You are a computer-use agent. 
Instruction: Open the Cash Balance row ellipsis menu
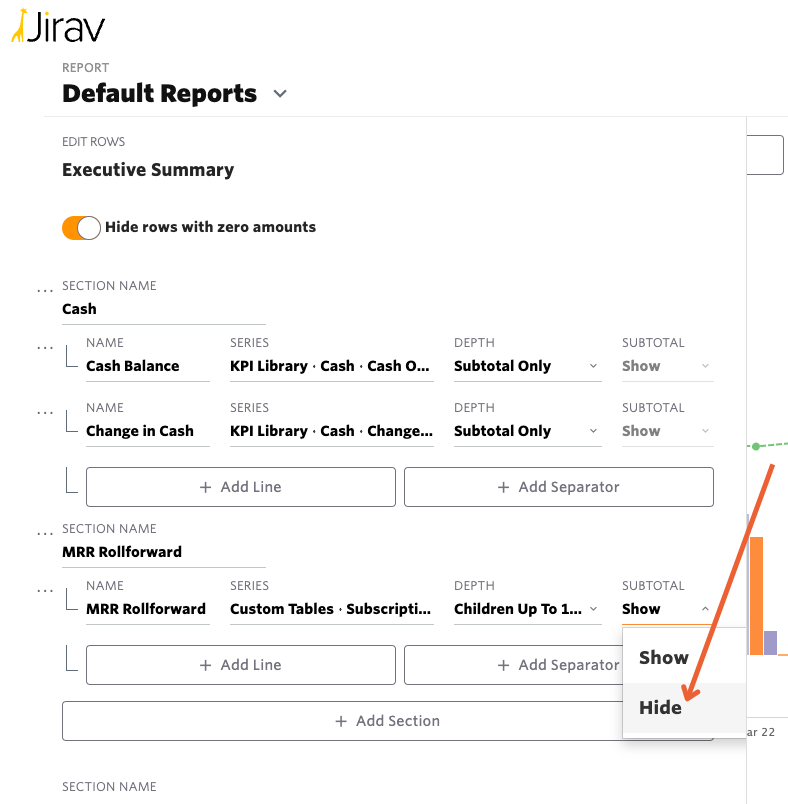click(44, 347)
